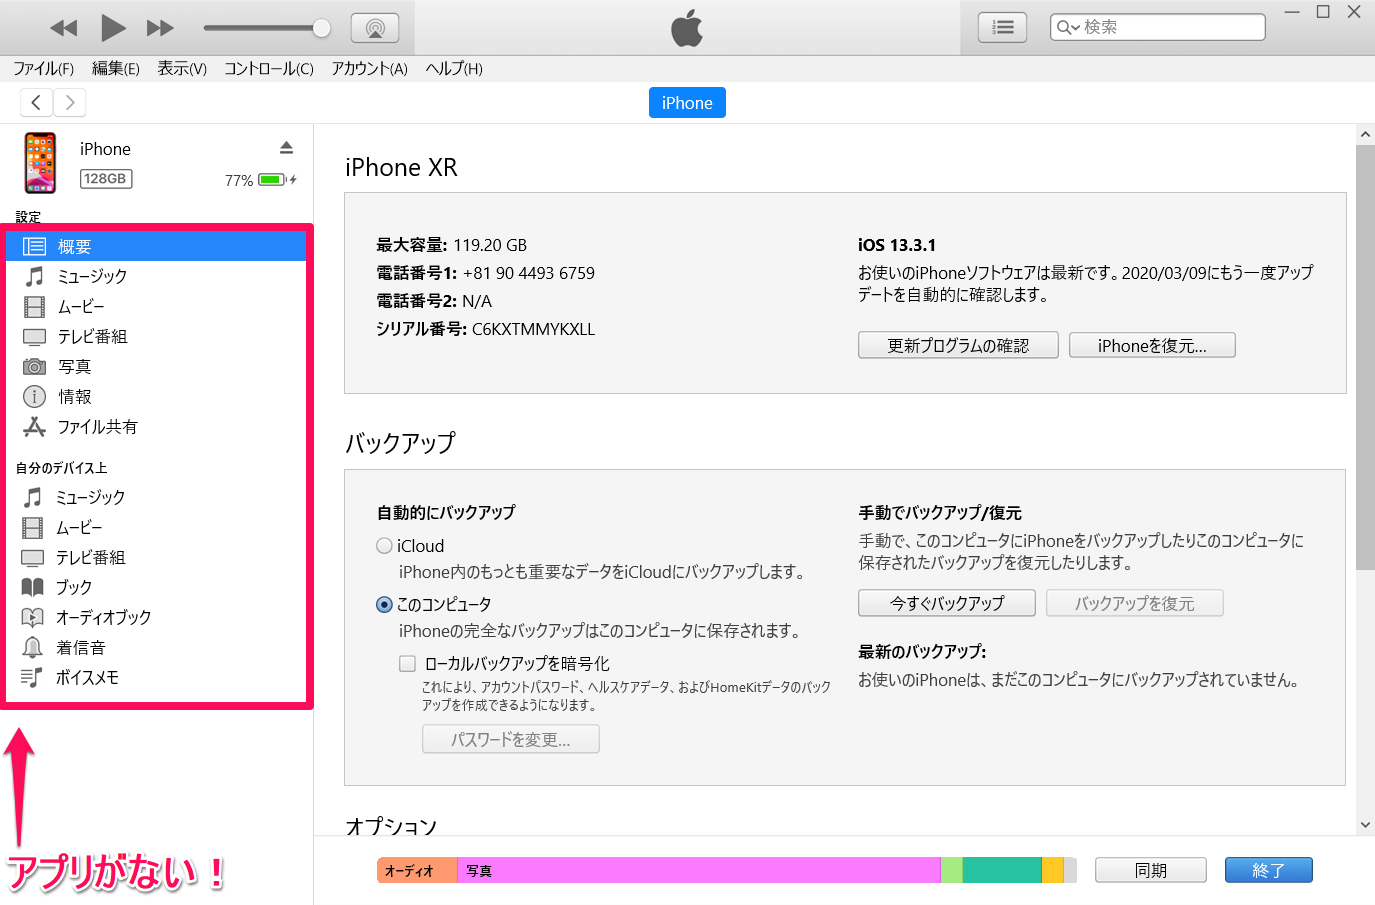Open オーディオブック on device
Viewport: 1375px width, 905px height.
[155, 617]
